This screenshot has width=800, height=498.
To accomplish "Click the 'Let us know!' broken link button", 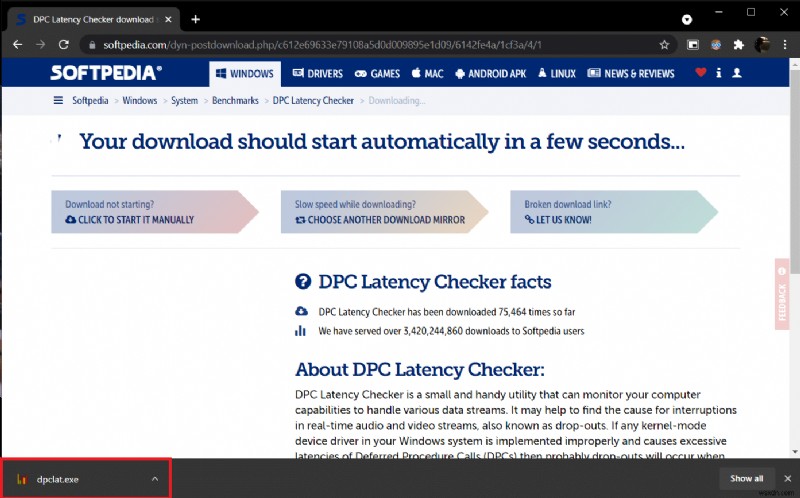I will coord(614,212).
